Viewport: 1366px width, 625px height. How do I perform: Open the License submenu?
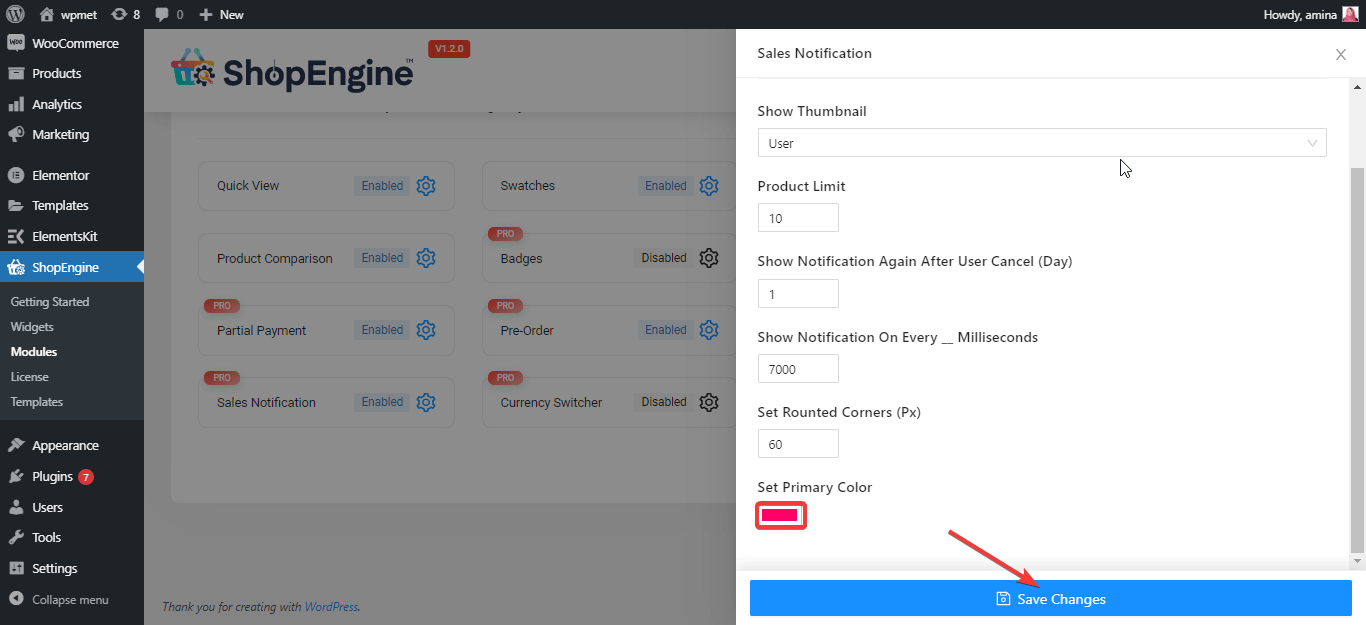point(30,376)
